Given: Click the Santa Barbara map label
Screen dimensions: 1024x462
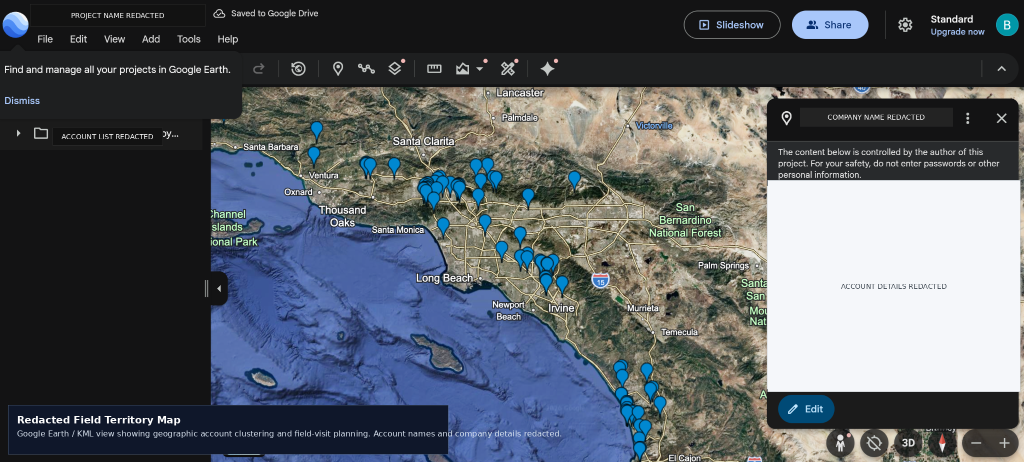Looking at the screenshot, I should coord(270,147).
